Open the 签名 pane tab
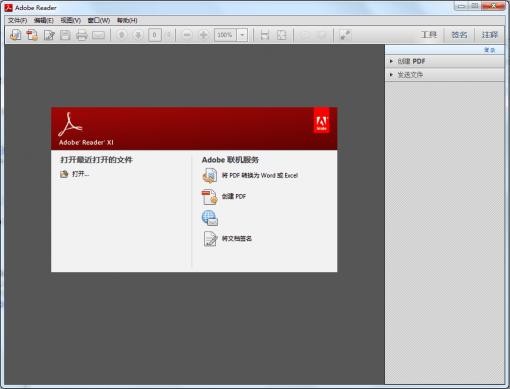510x389 pixels. [x=459, y=35]
